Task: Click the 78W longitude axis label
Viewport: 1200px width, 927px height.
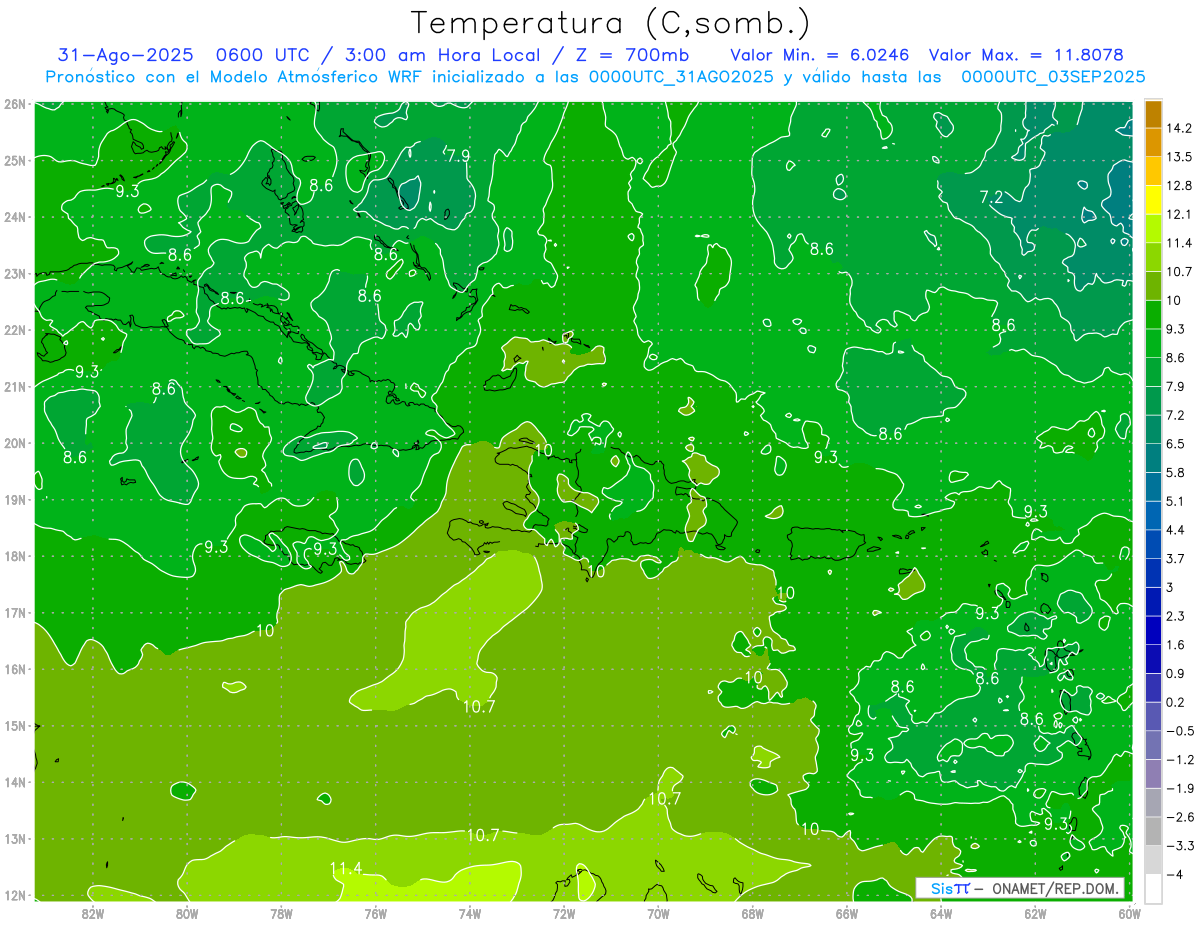Action: 281,914
